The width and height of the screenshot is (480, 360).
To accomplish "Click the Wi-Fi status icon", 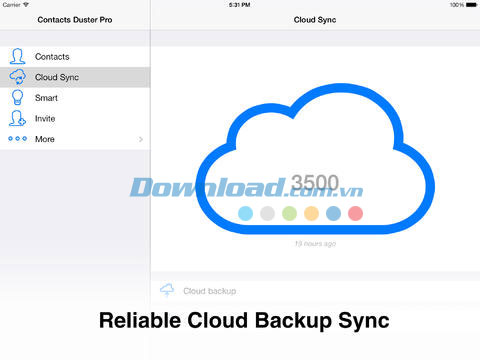I will point(26,5).
